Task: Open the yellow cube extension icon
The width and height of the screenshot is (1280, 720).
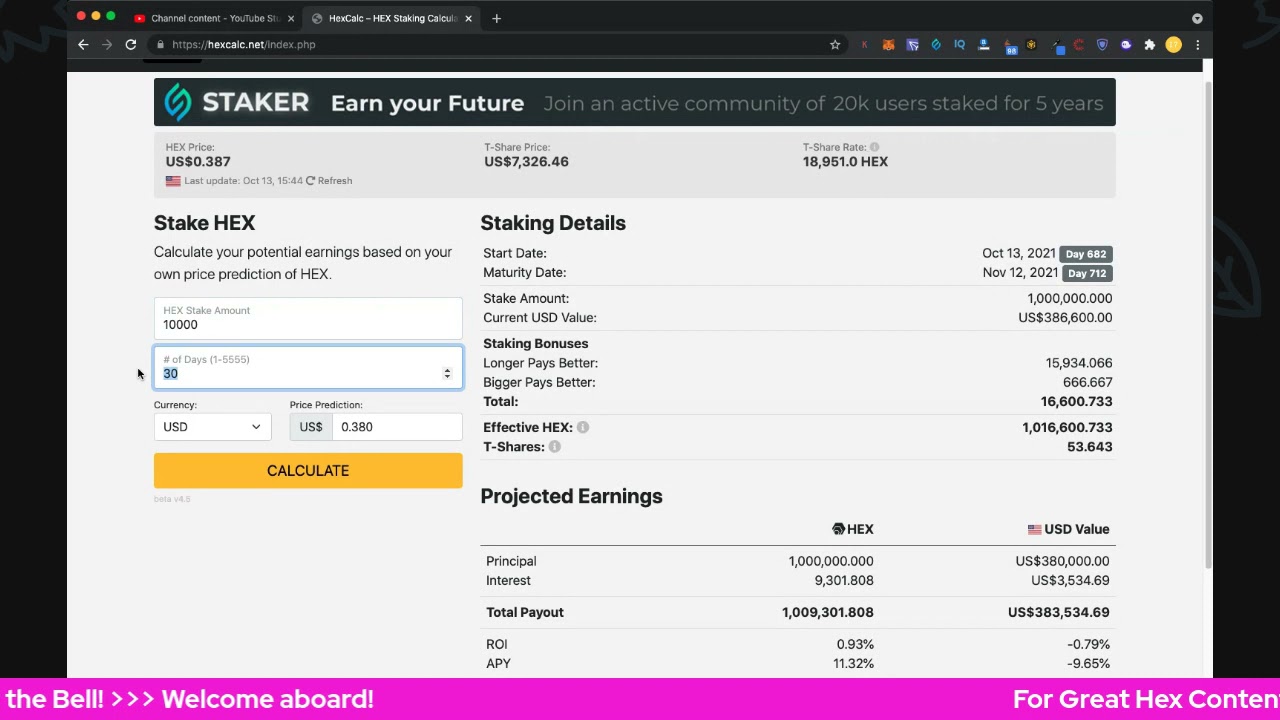Action: [x=1031, y=44]
